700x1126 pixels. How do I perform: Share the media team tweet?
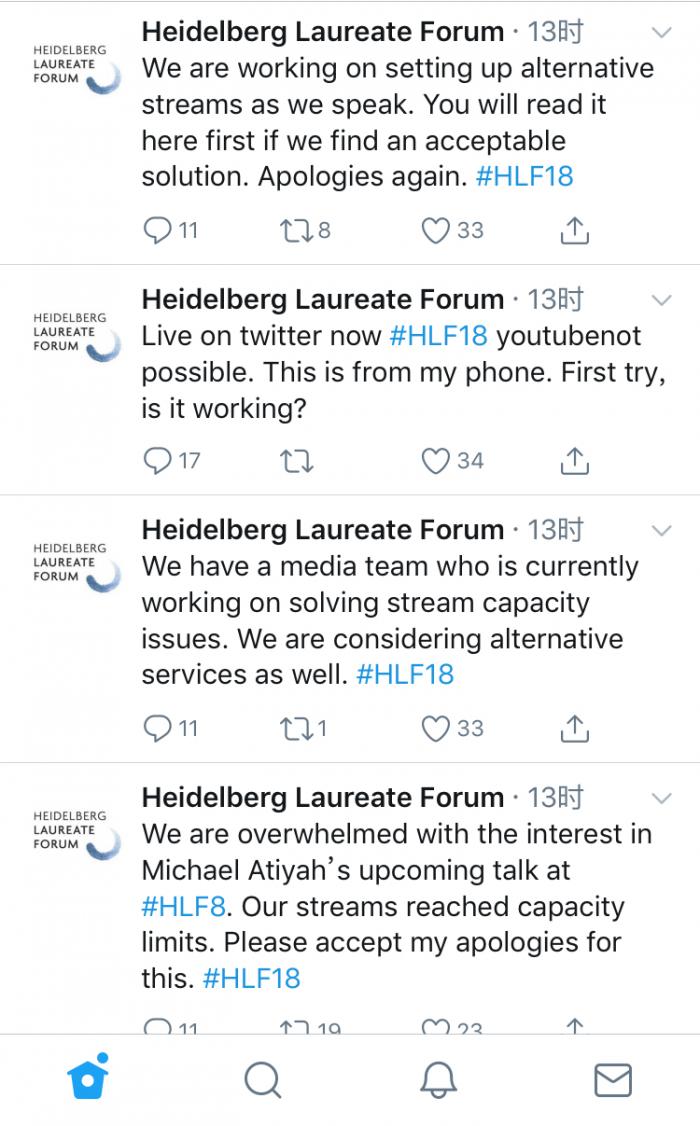(x=574, y=729)
